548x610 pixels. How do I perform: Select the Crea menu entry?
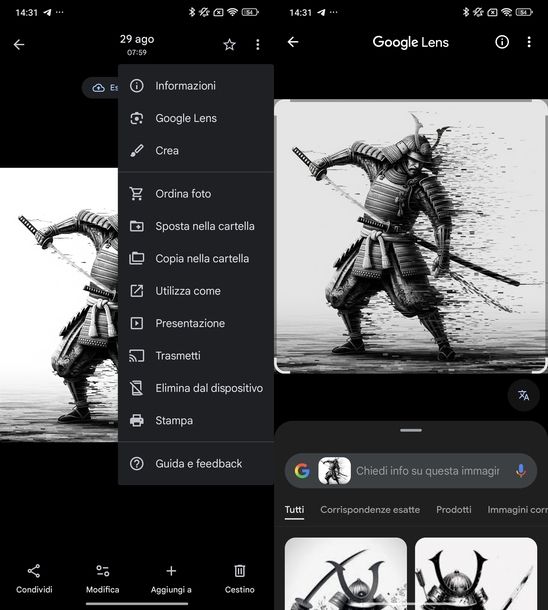pyautogui.click(x=196, y=151)
